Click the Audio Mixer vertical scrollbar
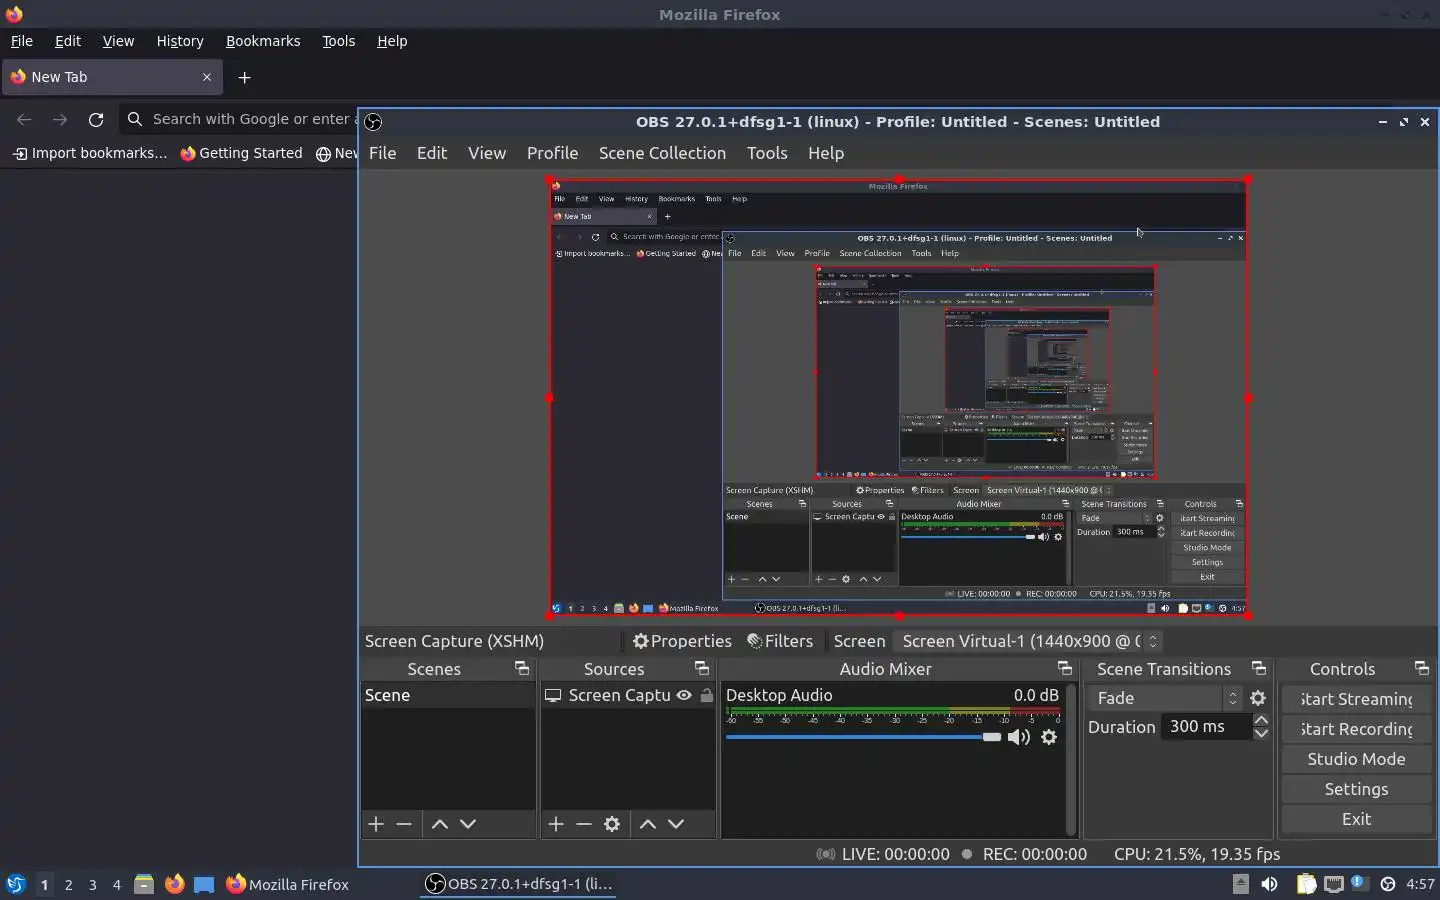 click(x=1071, y=760)
